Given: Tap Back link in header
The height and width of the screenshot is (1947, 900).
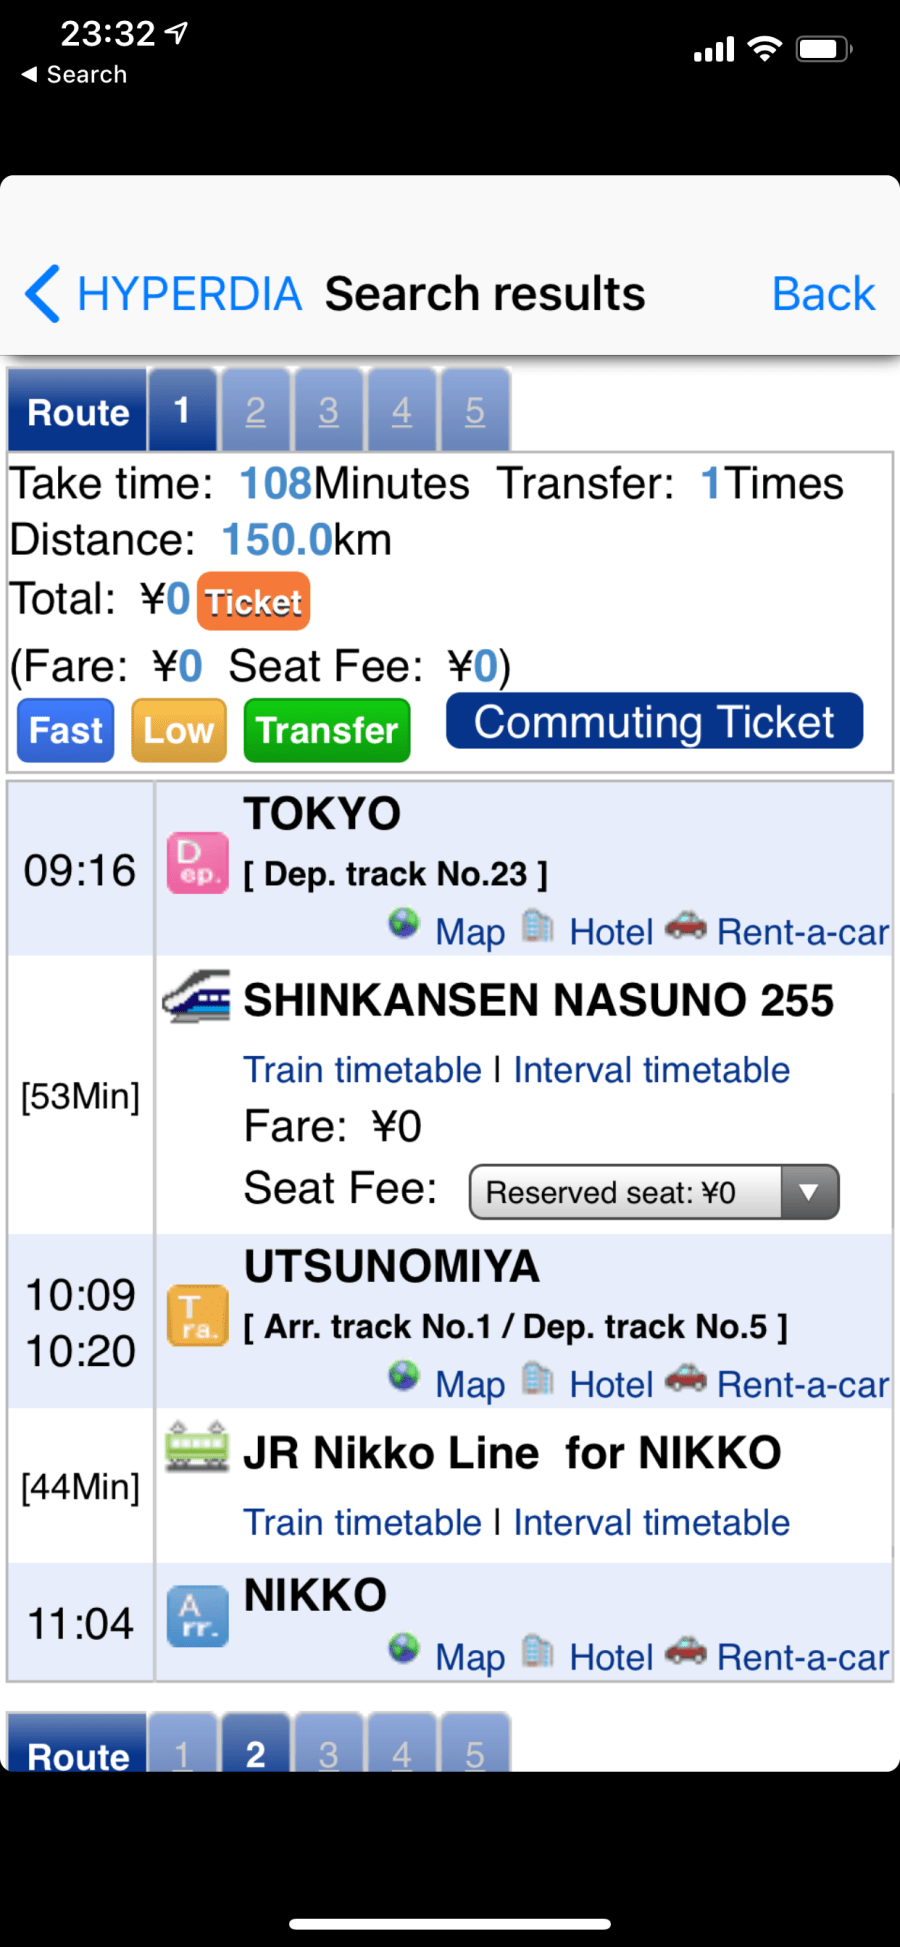Looking at the screenshot, I should tap(823, 294).
